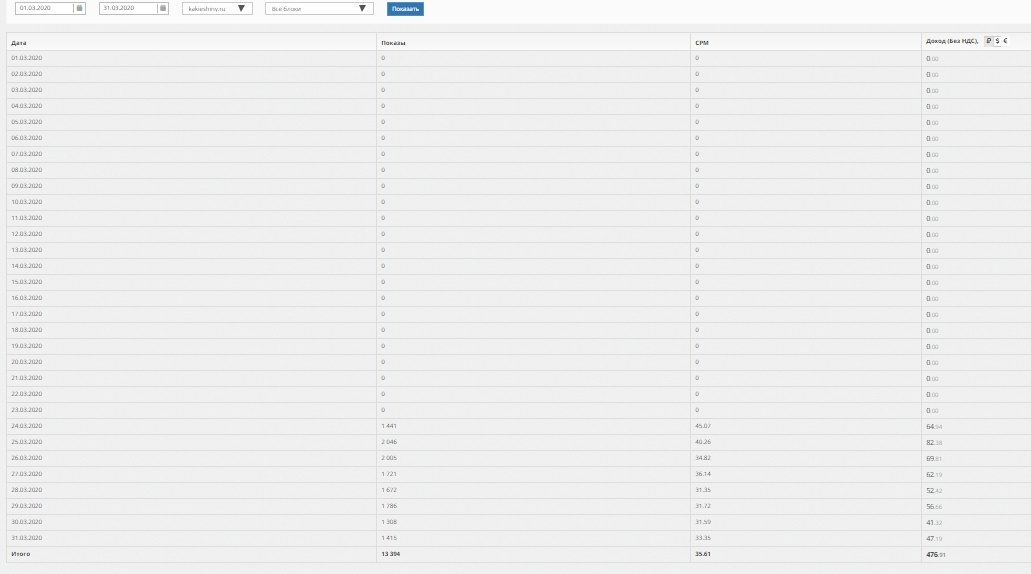Image resolution: width=1031 pixels, height=574 pixels.
Task: Click CPM value 34.82
Action: 703,458
